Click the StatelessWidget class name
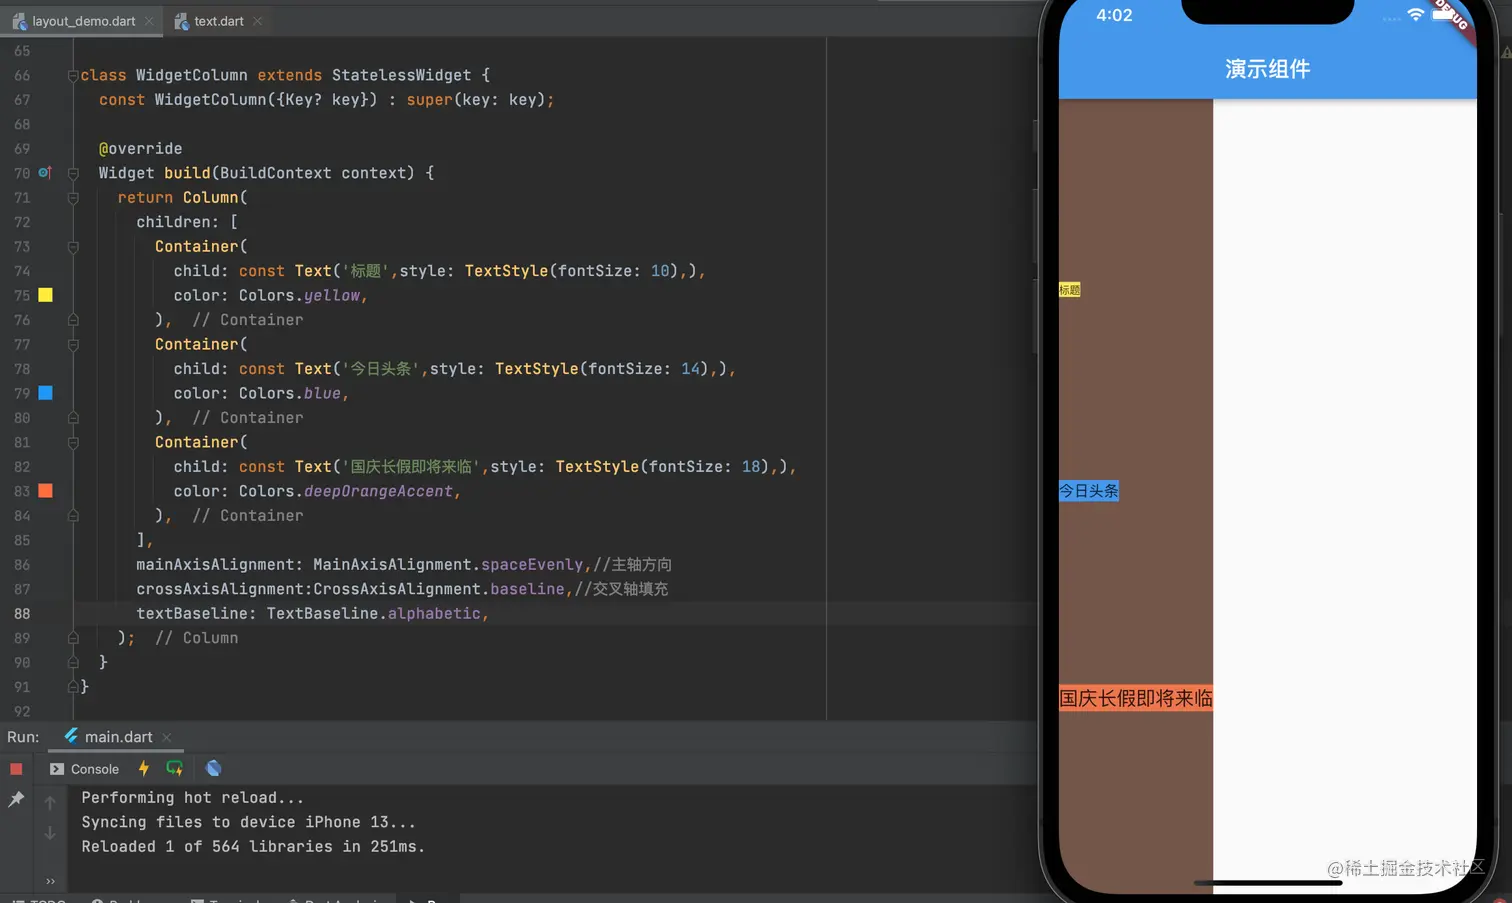Image resolution: width=1512 pixels, height=903 pixels. click(401, 76)
